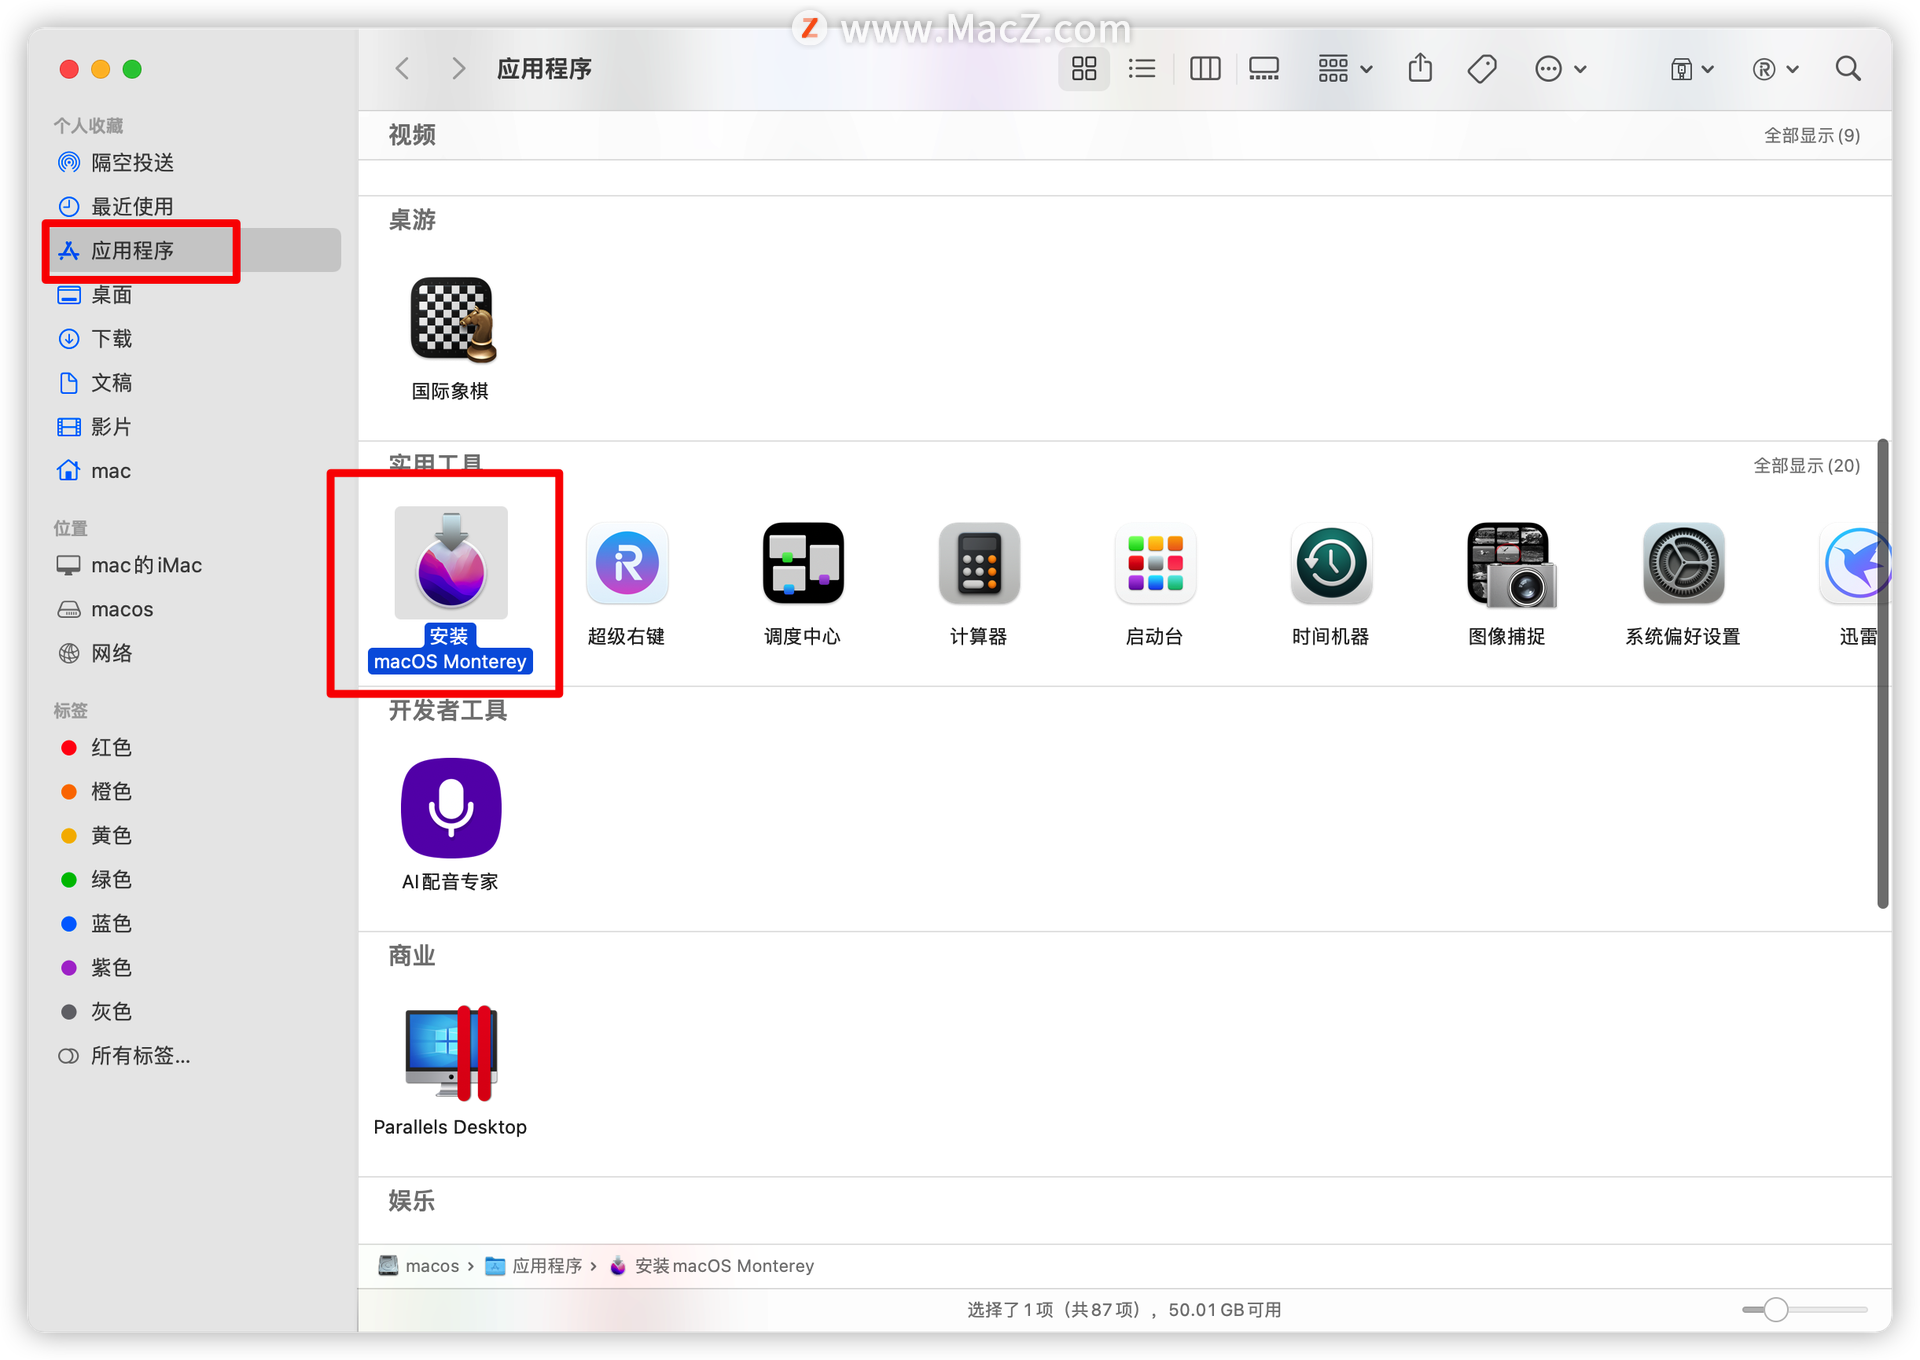Viewport: 1920px width, 1360px height.
Task: Click 全部显示 (9) for 视频
Action: [1811, 135]
